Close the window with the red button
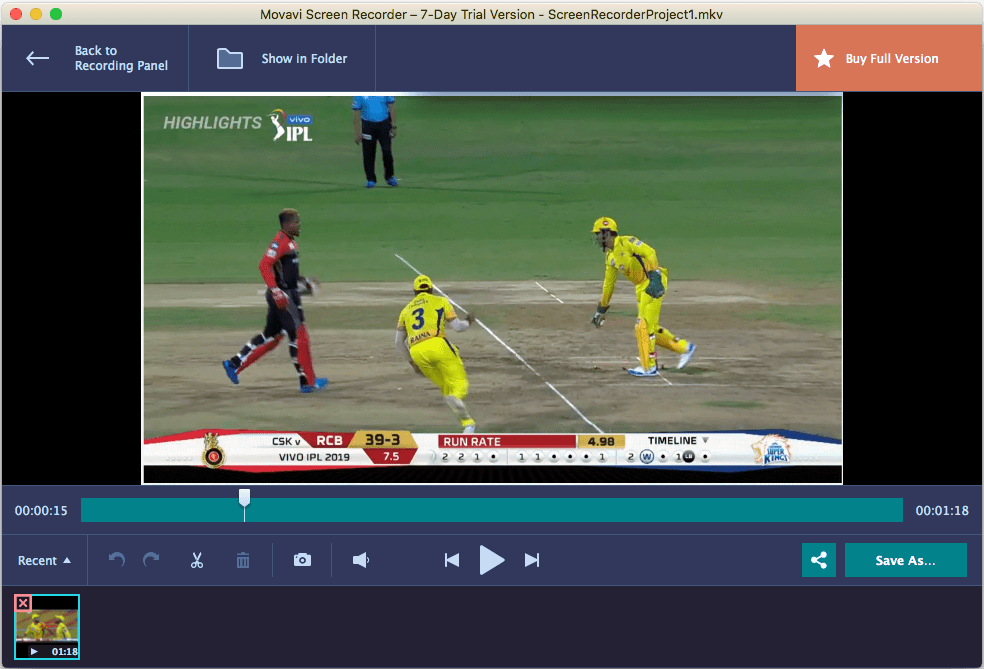984x669 pixels. pyautogui.click(x=16, y=14)
